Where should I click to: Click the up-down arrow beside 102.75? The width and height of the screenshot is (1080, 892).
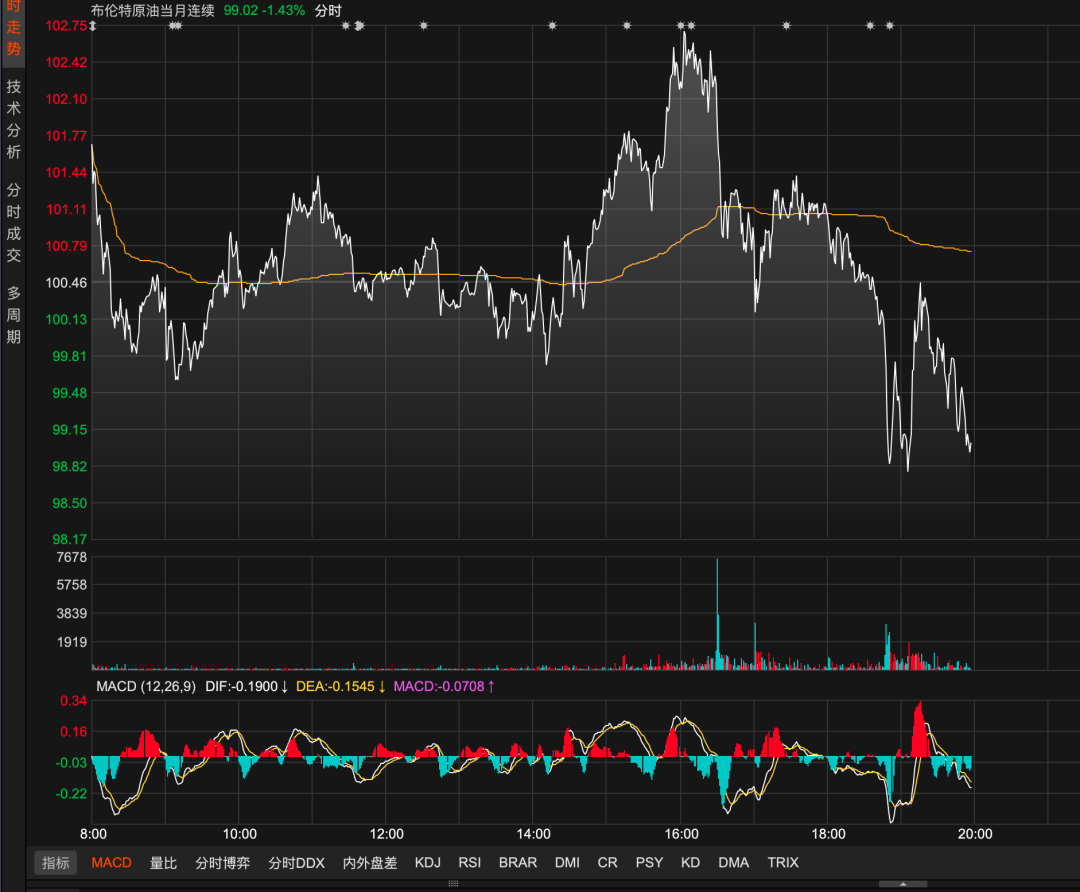(92, 25)
